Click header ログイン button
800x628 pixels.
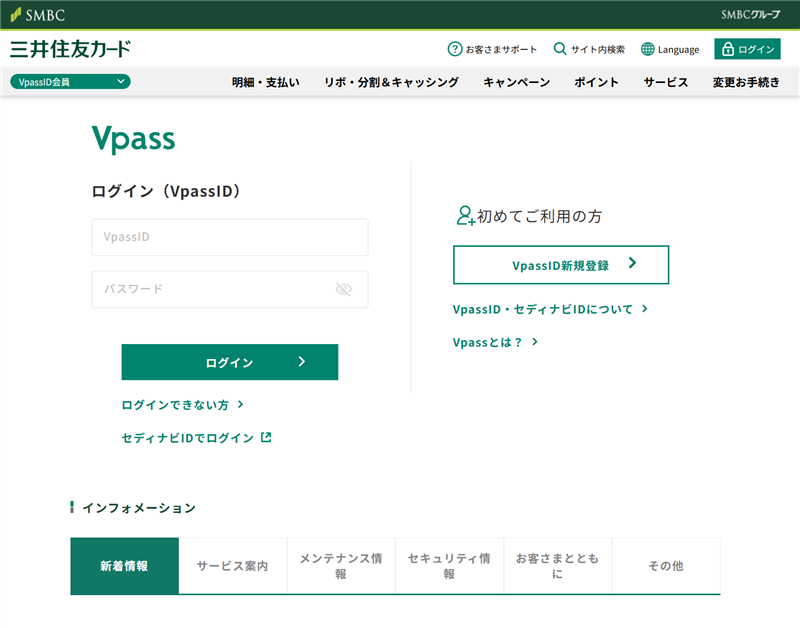747,49
